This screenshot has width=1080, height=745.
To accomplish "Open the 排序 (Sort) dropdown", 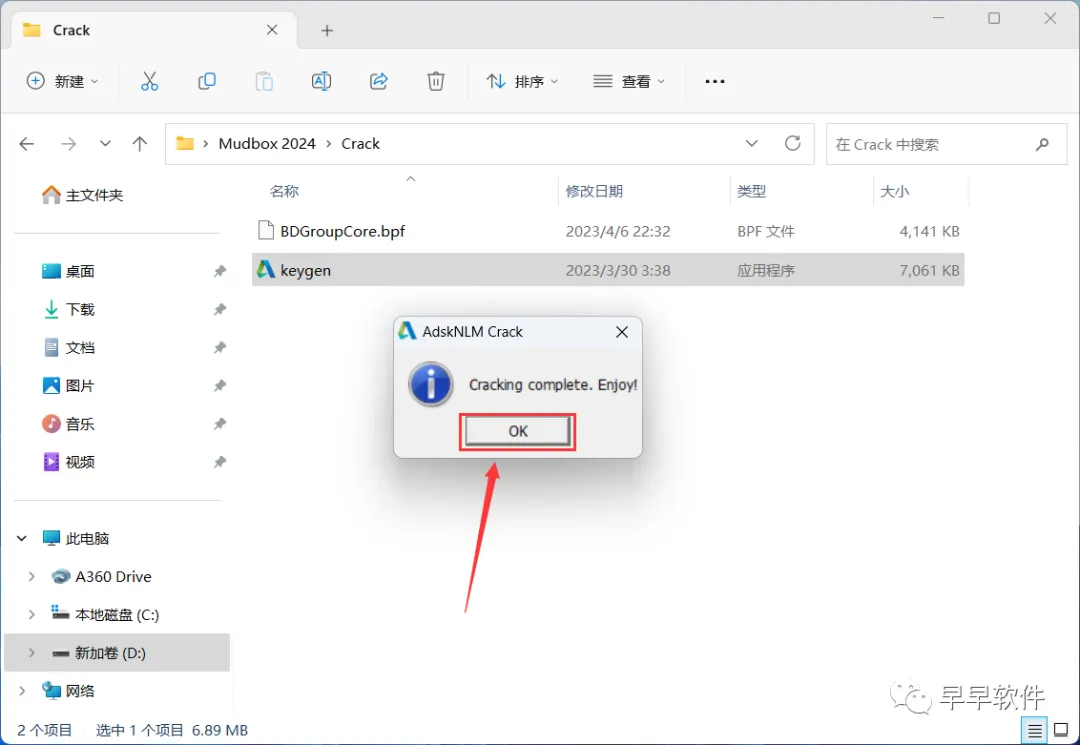I will 522,81.
